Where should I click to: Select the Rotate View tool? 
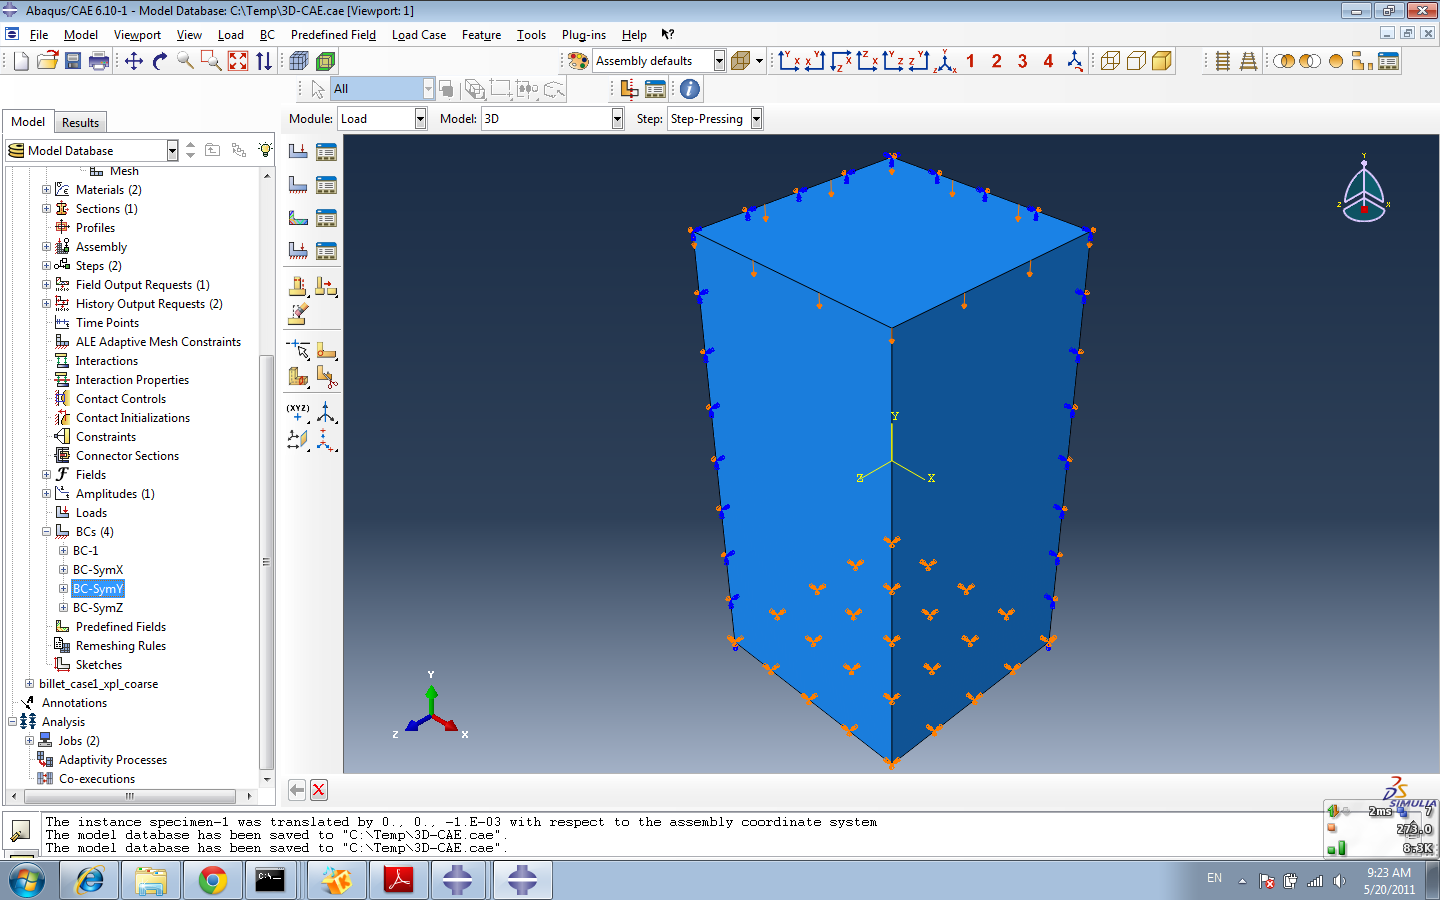pos(160,61)
